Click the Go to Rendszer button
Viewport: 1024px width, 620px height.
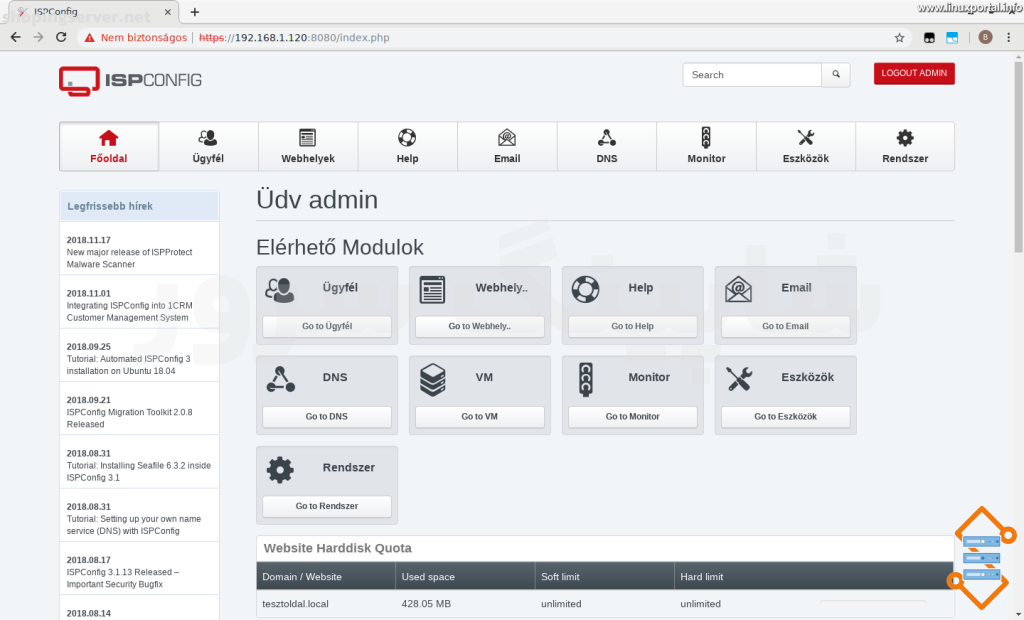327,506
